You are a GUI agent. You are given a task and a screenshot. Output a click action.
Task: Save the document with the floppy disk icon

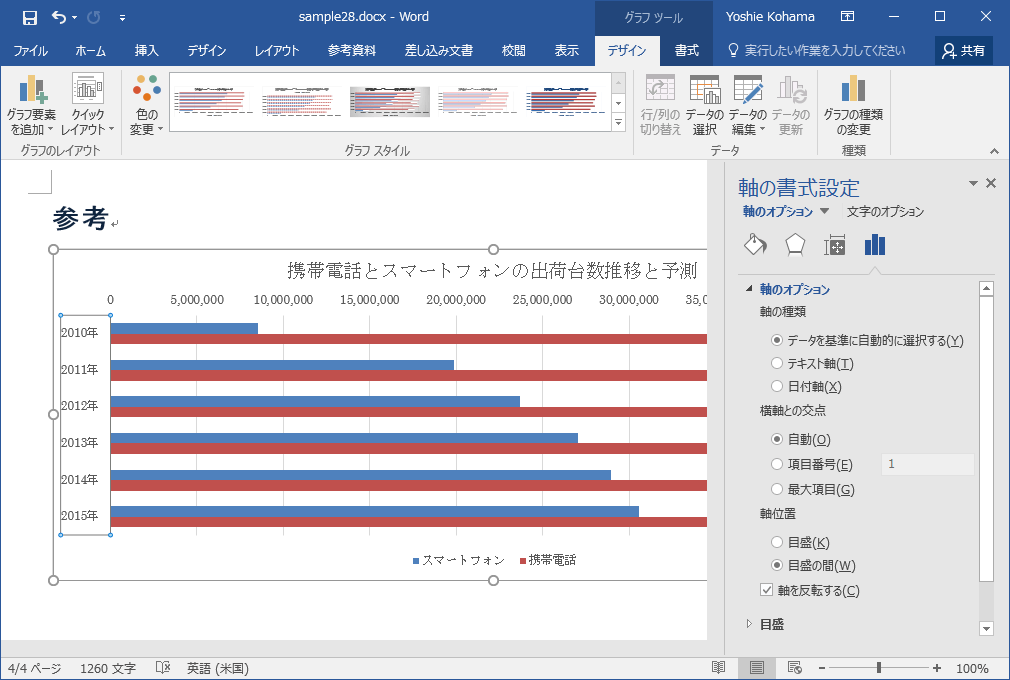pos(30,17)
